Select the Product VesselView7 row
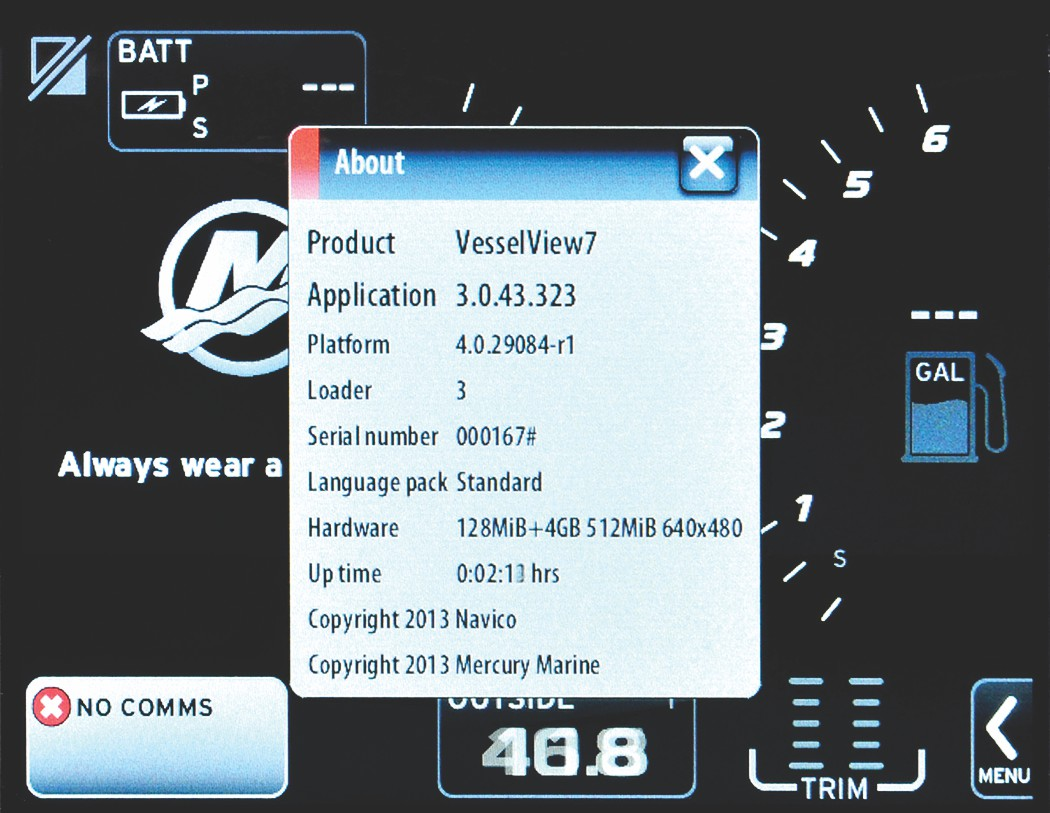Image resolution: width=1050 pixels, height=813 pixels. tap(451, 242)
